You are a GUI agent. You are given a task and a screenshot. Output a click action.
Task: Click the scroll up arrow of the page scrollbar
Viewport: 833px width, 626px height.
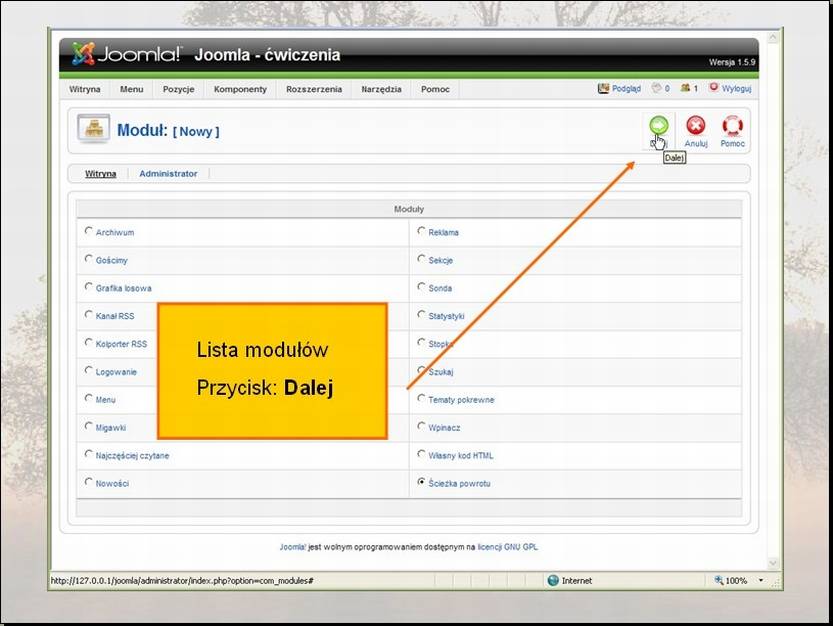[773, 38]
